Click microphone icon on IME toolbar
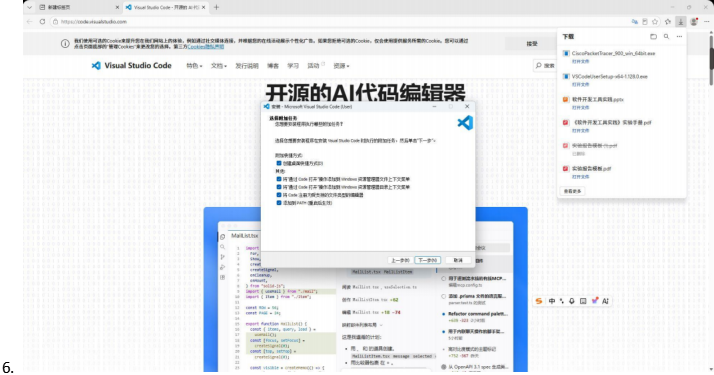This screenshot has width=714, height=375. (x=572, y=301)
